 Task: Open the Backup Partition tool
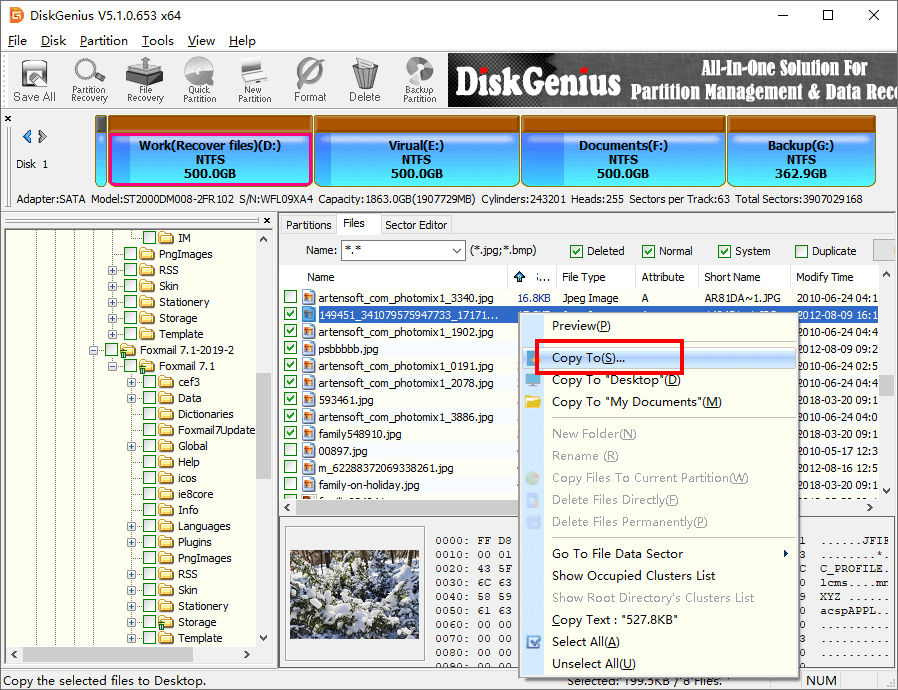pos(420,81)
